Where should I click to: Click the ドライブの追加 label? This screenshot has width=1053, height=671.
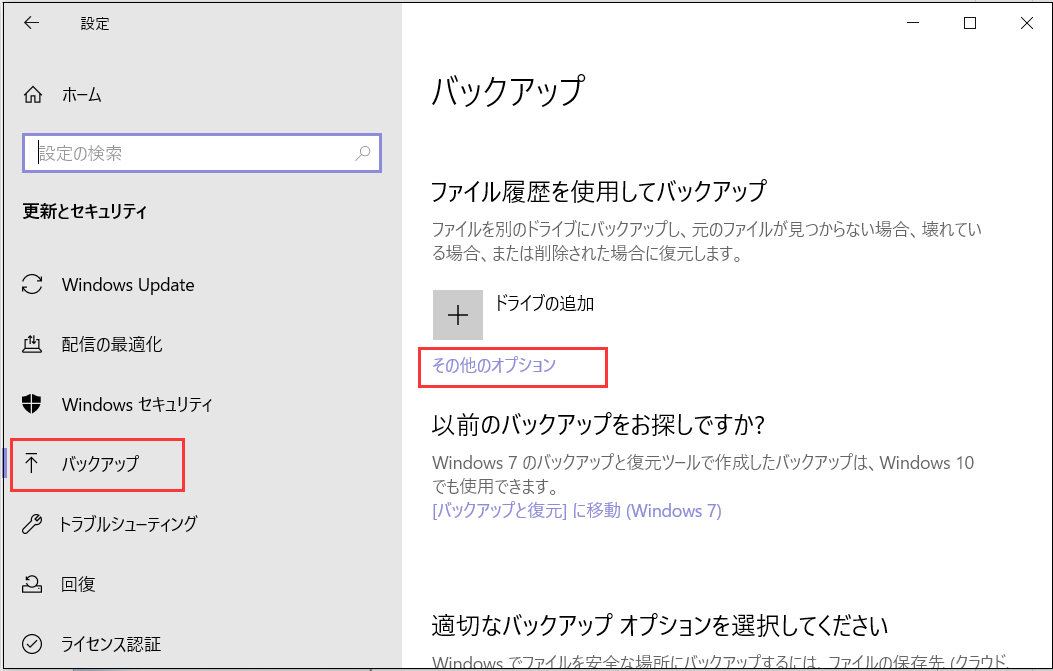(x=545, y=303)
